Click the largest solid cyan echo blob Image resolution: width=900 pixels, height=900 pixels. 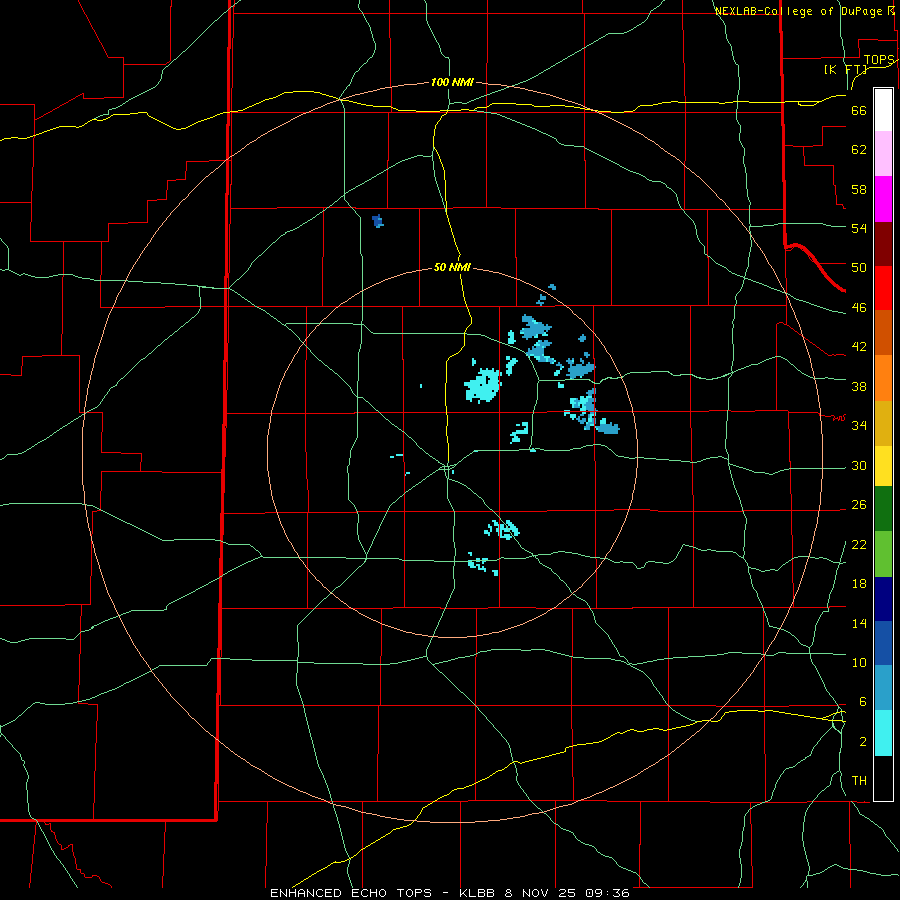[x=483, y=385]
